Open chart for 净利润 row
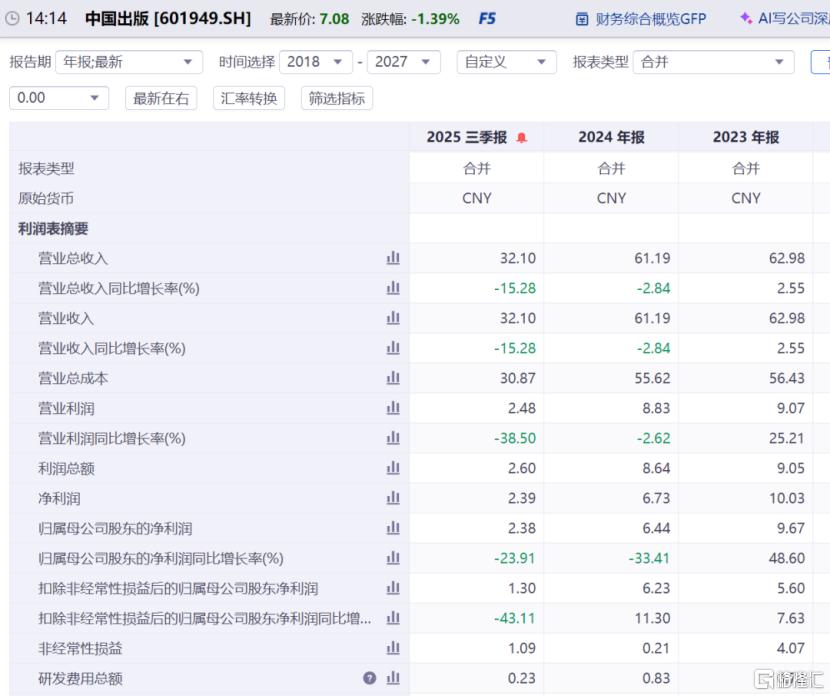 tap(393, 498)
